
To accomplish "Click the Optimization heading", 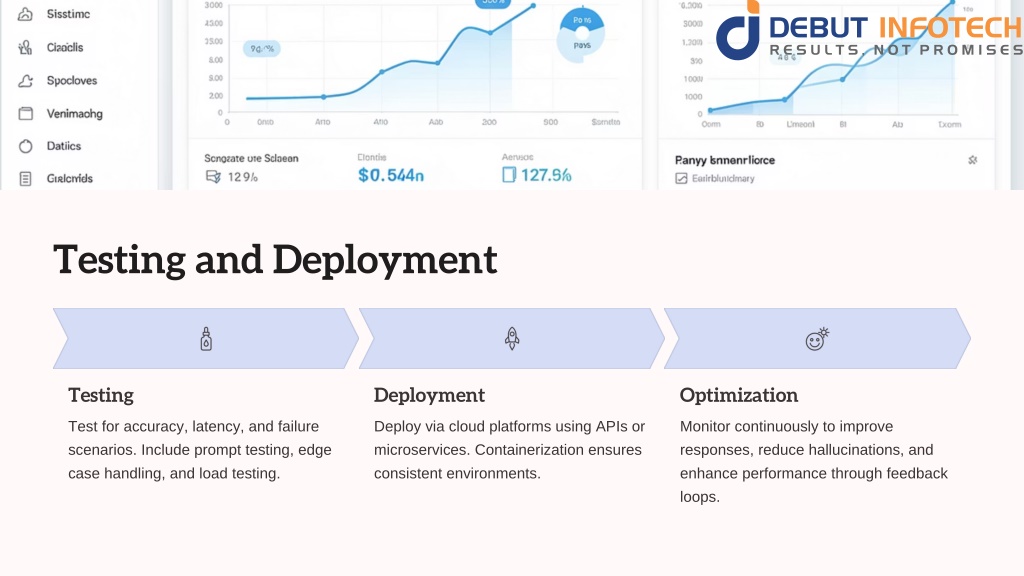I will 738,394.
